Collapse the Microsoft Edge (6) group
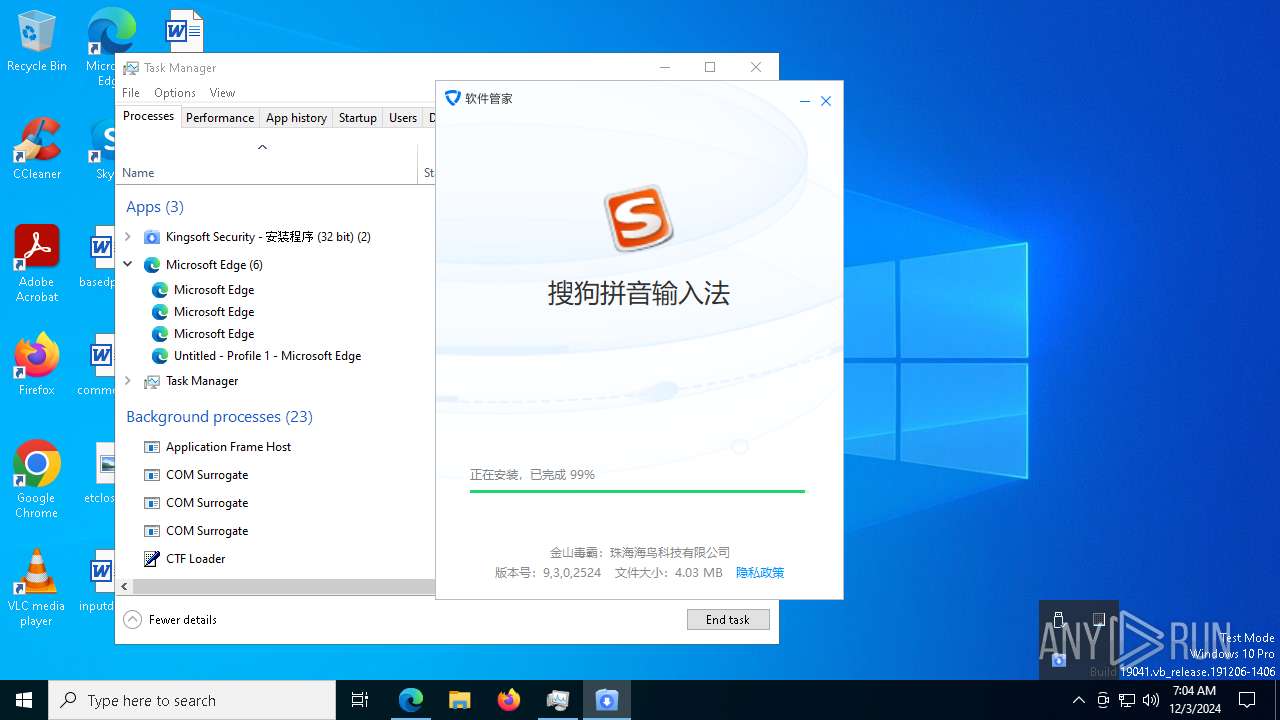This screenshot has width=1280, height=720. (128, 265)
